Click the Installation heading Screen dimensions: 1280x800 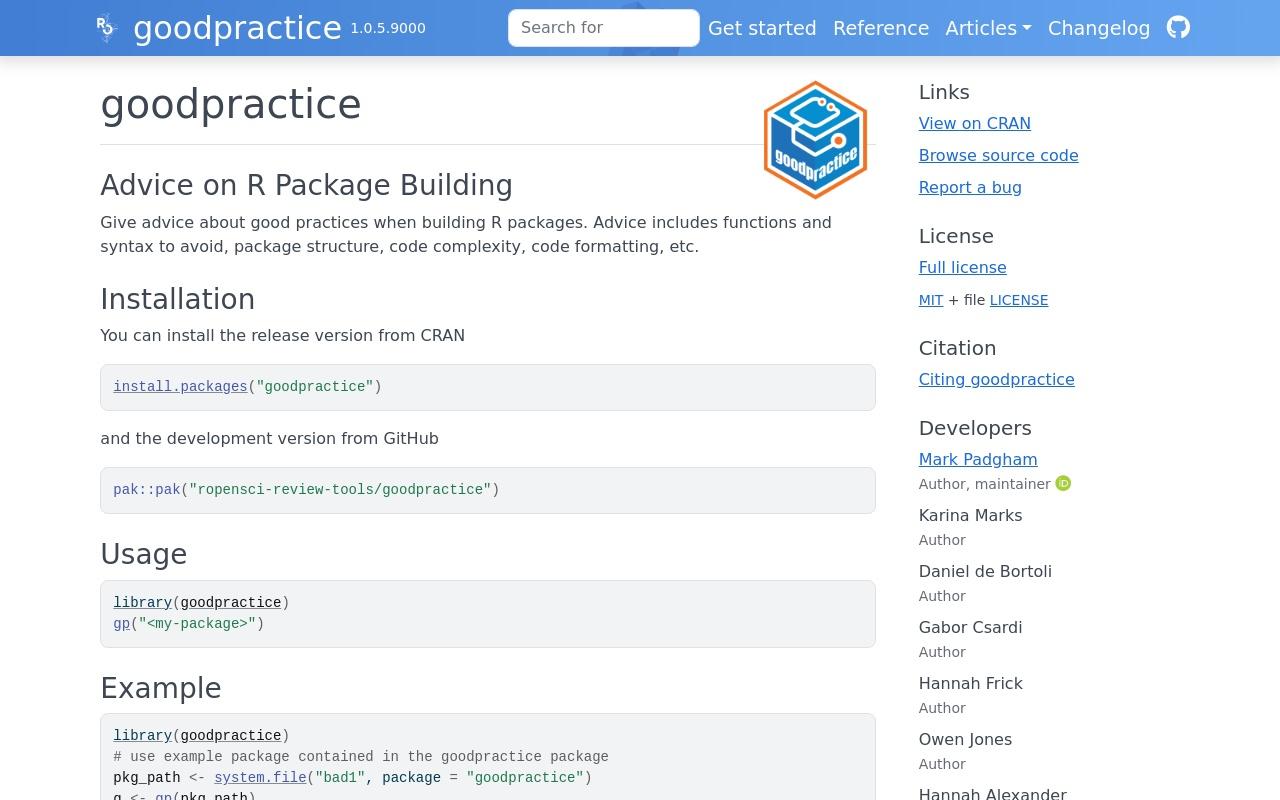tap(177, 299)
